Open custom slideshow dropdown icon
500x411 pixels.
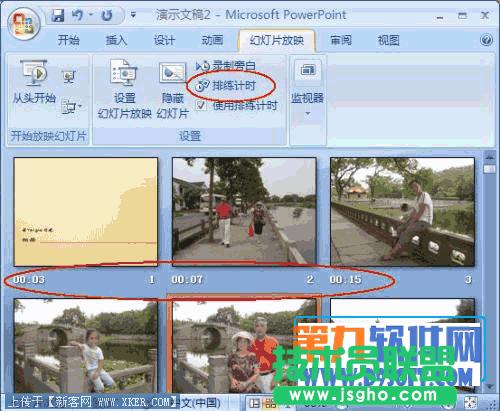coord(71,107)
